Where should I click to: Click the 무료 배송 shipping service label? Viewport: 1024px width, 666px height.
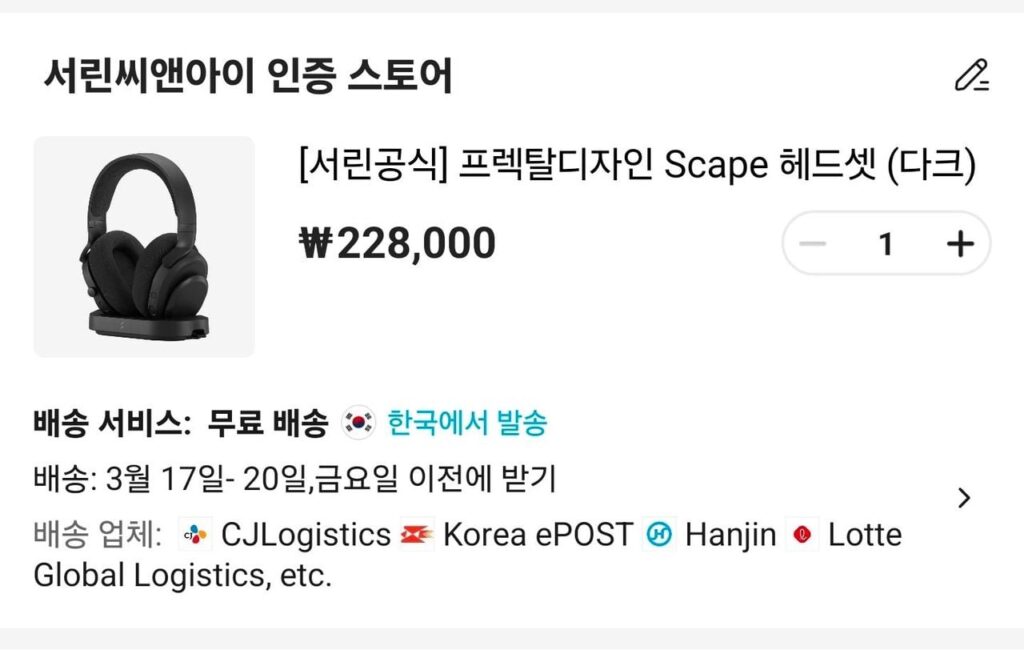point(268,423)
